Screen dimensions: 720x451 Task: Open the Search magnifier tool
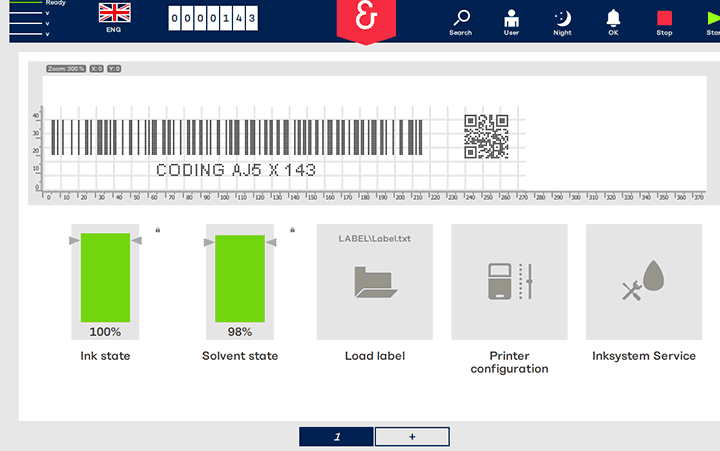461,19
